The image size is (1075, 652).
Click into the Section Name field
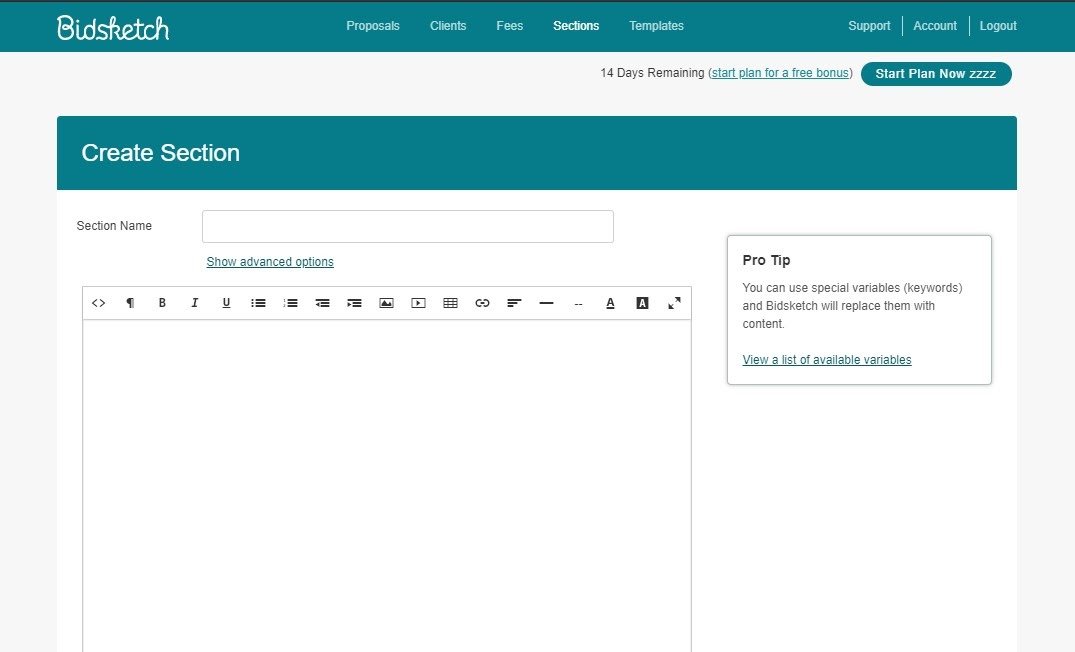[407, 226]
